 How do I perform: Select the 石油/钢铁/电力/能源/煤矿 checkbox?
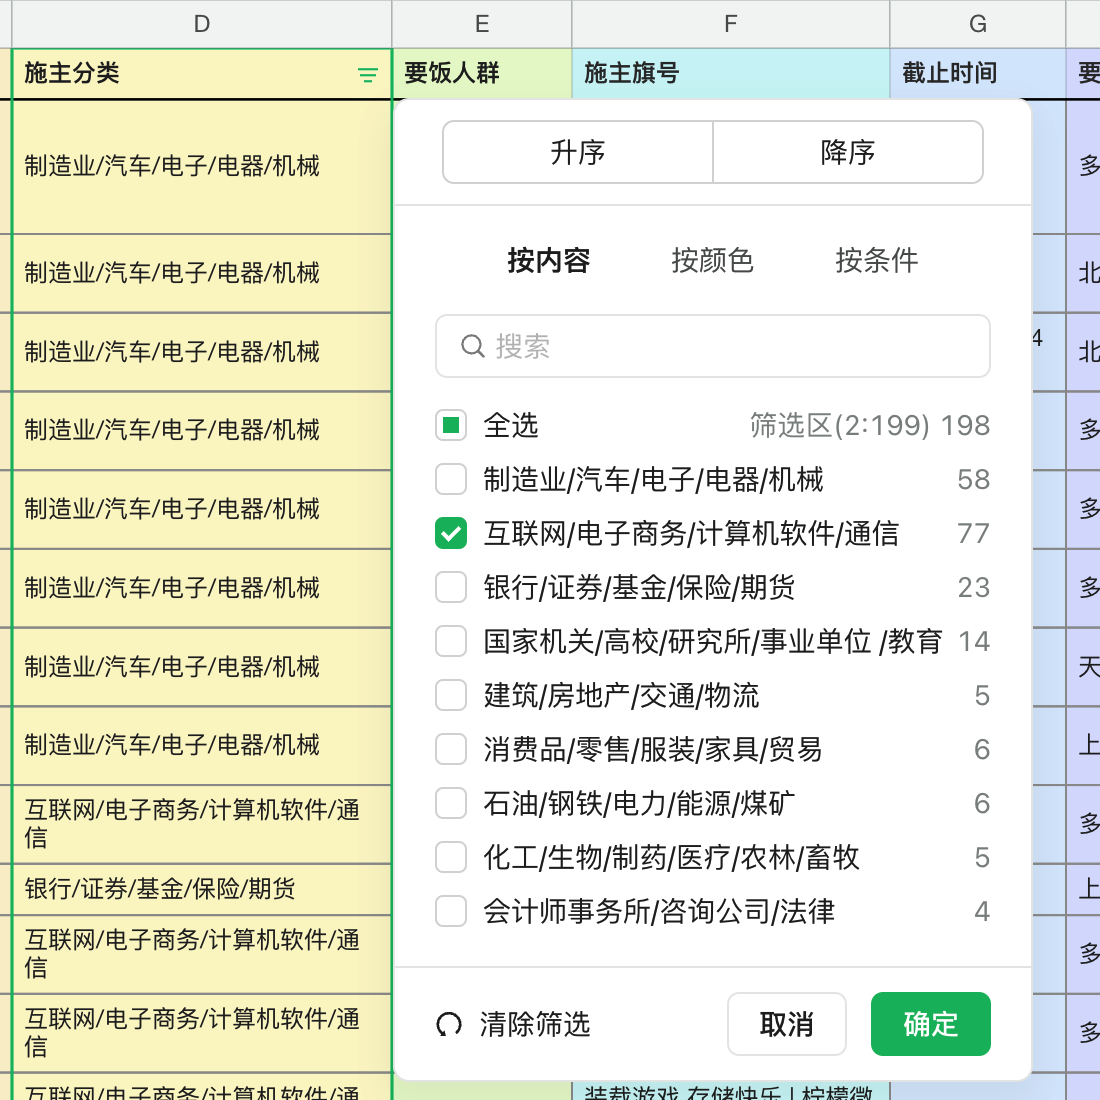tap(451, 804)
